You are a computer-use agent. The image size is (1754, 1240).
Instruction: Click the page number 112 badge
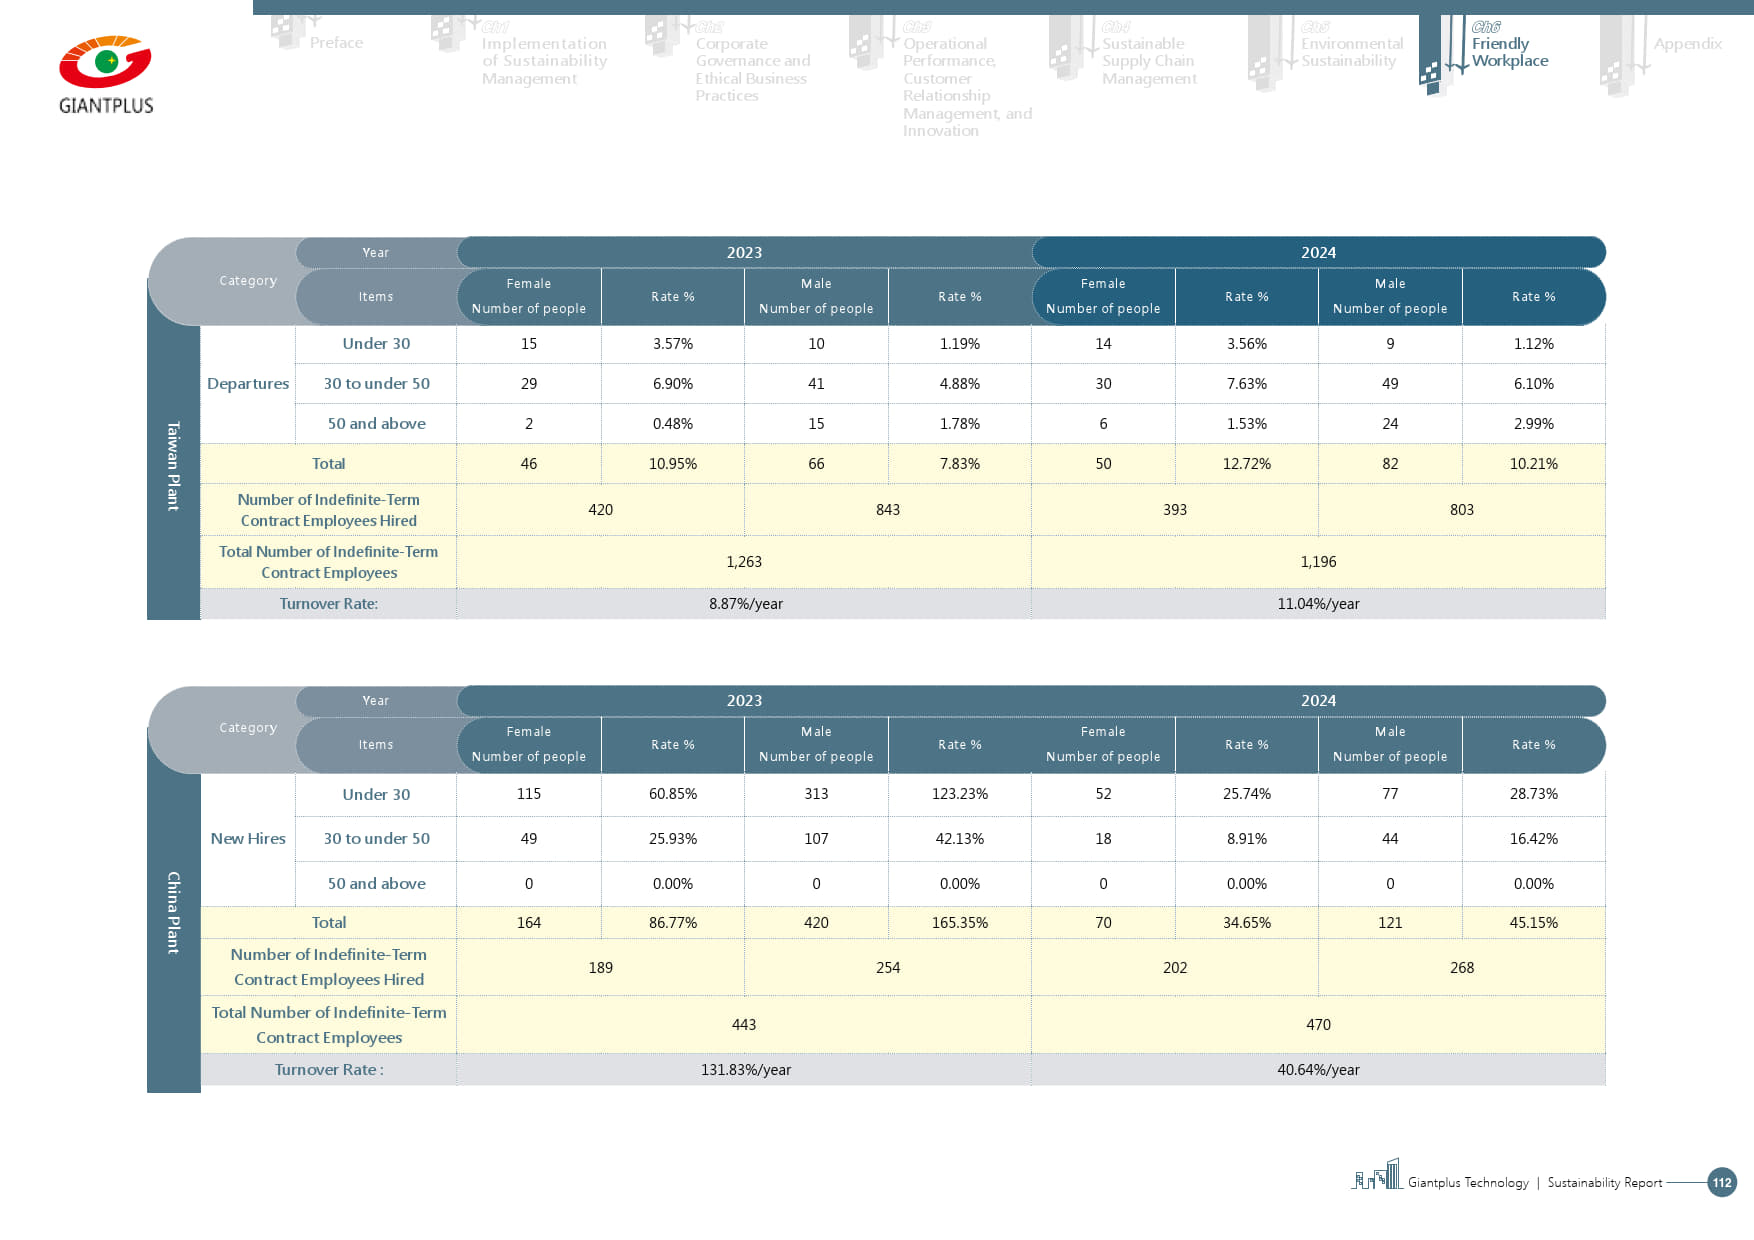1721,1182
